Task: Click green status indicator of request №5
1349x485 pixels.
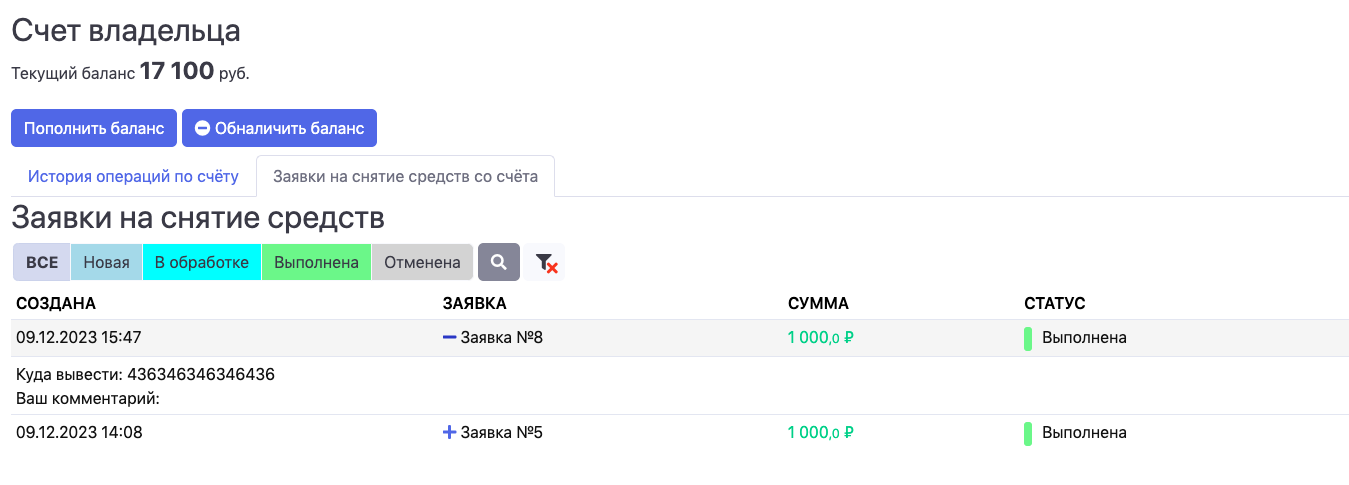Action: coord(1027,433)
